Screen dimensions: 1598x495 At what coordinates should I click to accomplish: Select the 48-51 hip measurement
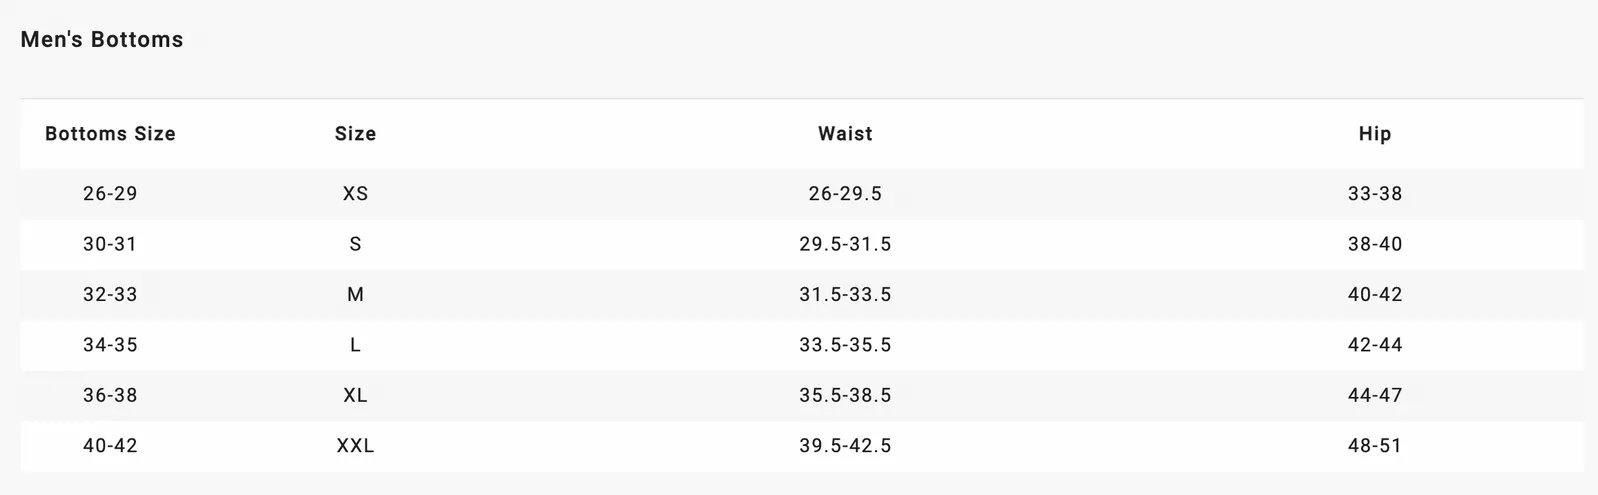pos(1375,446)
